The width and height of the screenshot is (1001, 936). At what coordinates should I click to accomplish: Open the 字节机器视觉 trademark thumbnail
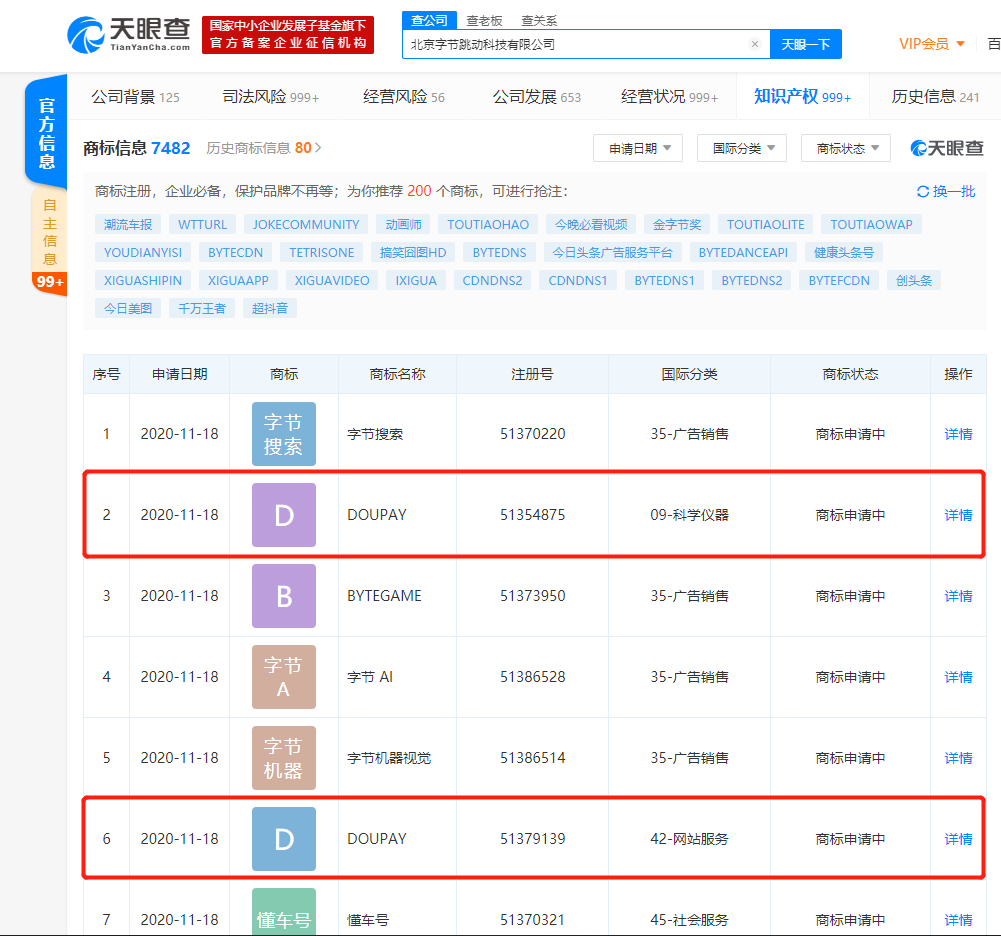coord(283,758)
